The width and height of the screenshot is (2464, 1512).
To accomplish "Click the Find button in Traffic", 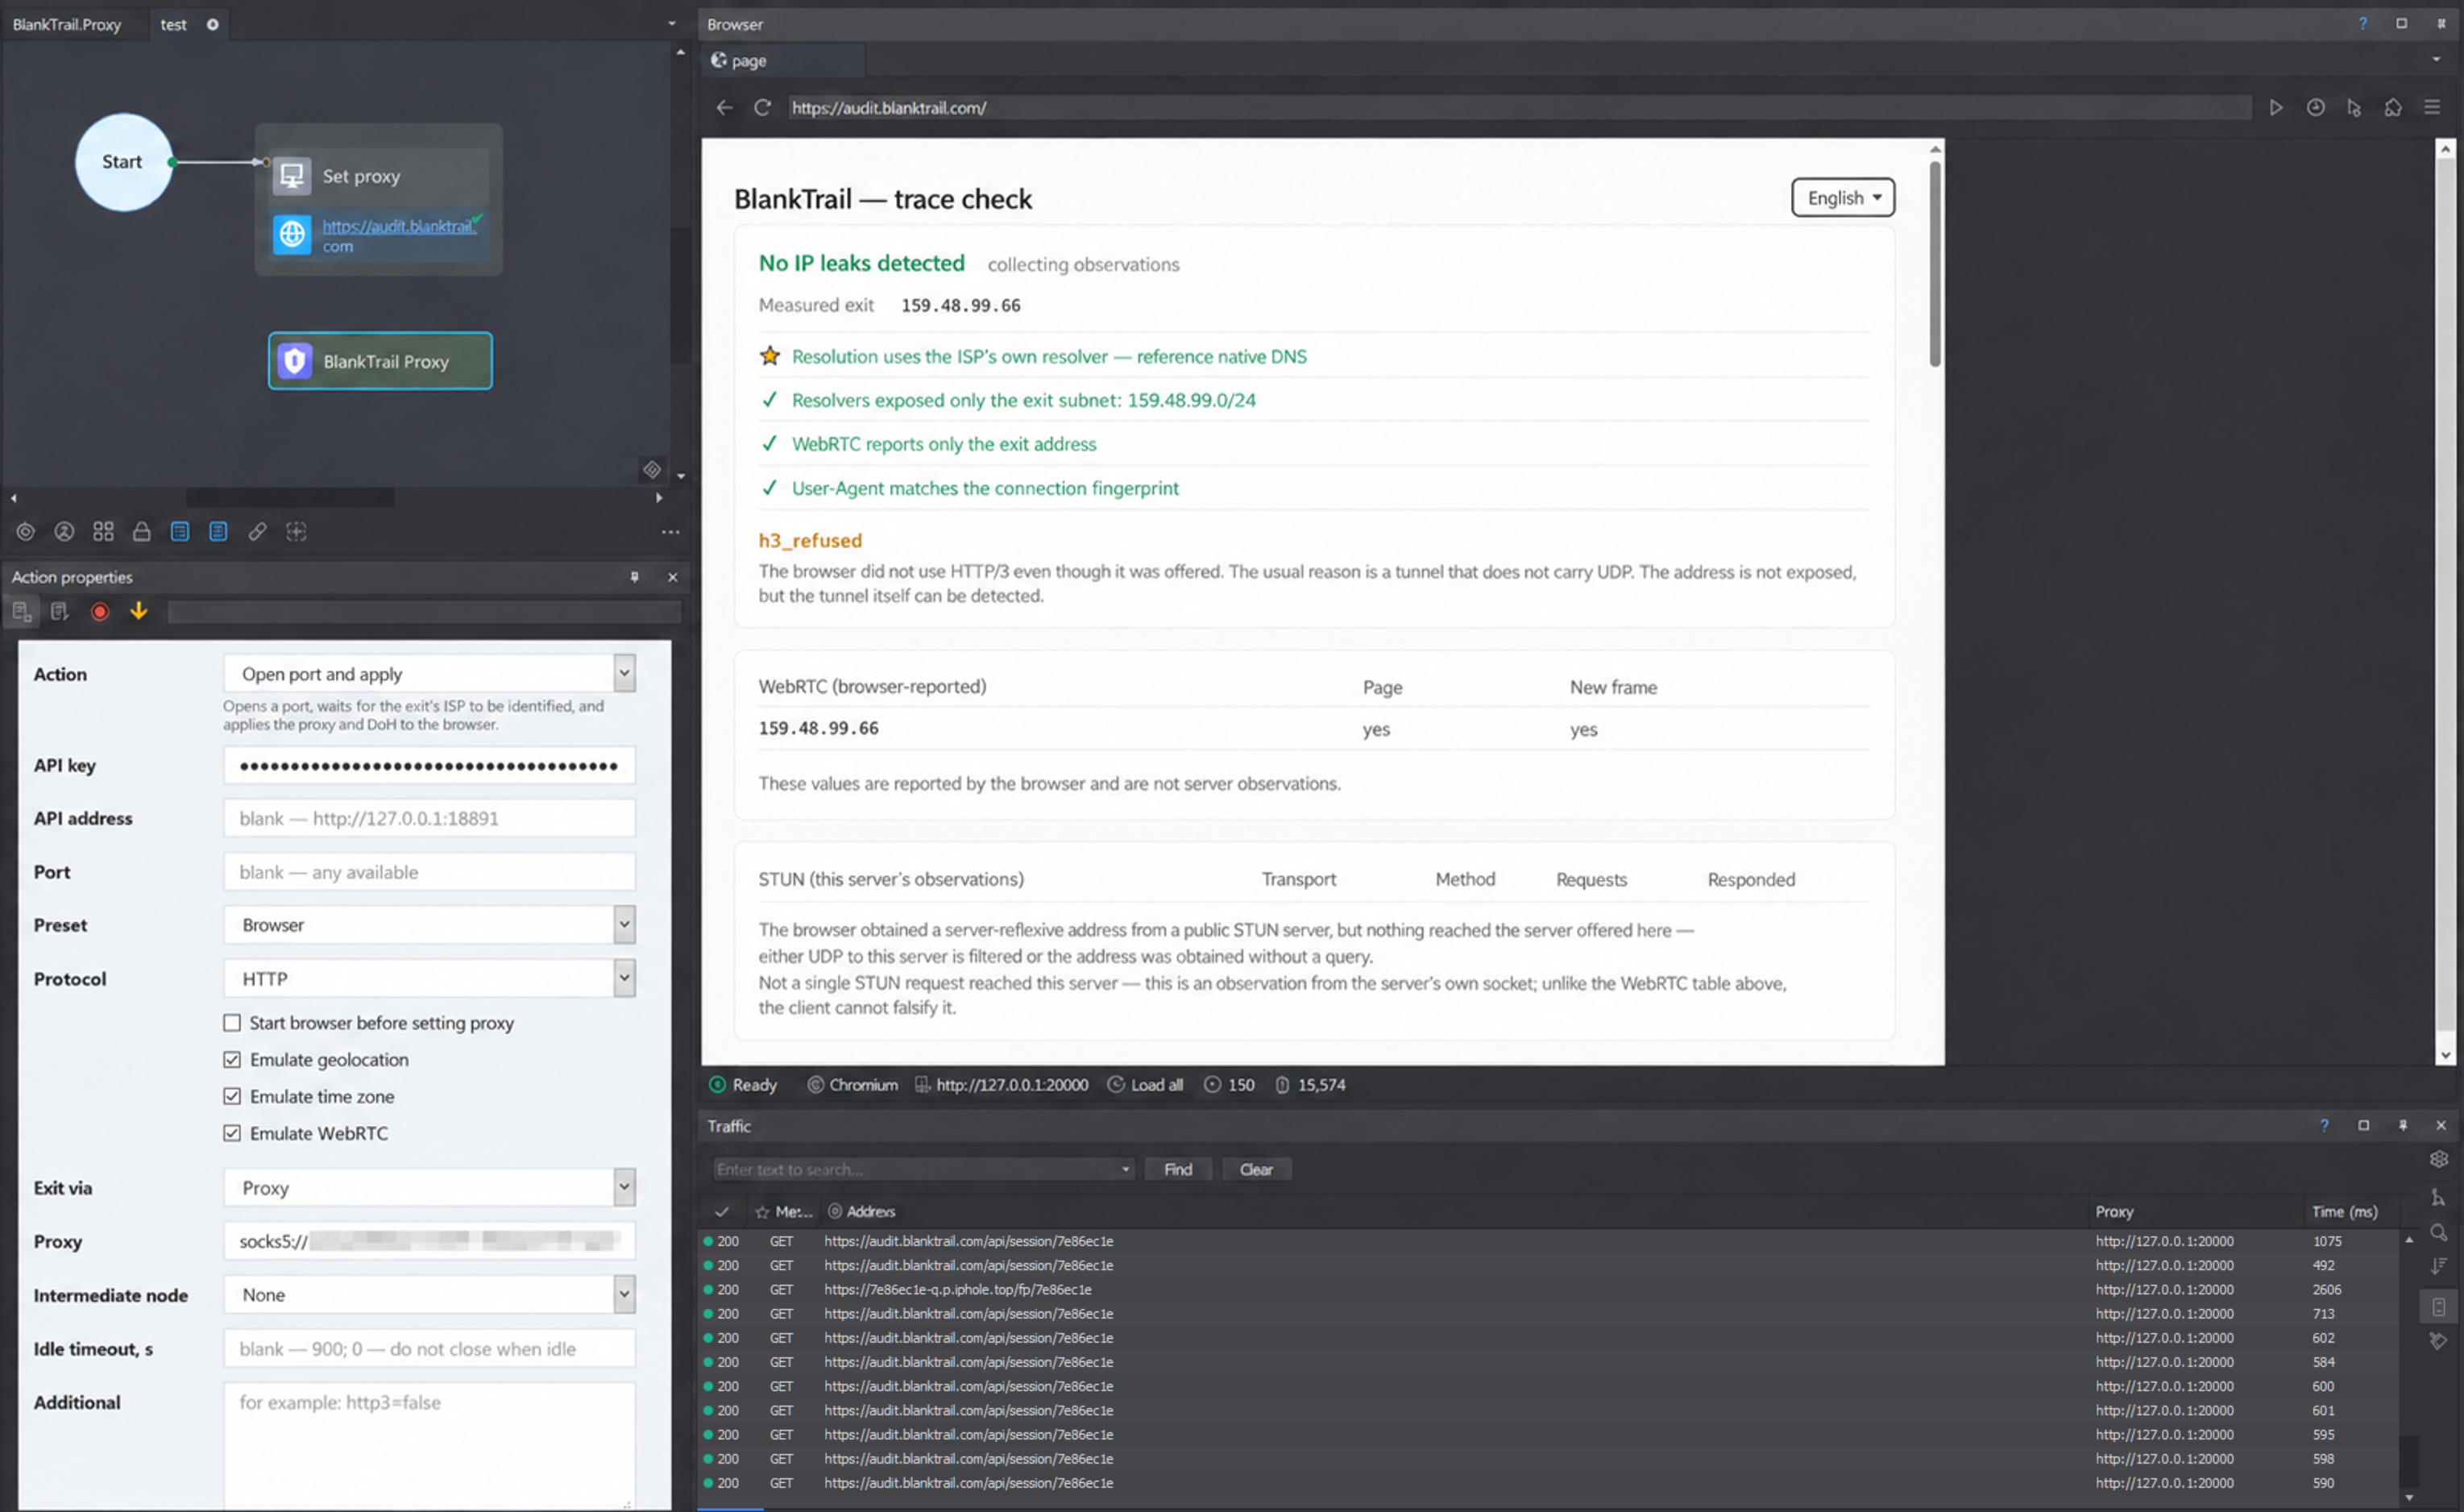I will pyautogui.click(x=1178, y=1169).
